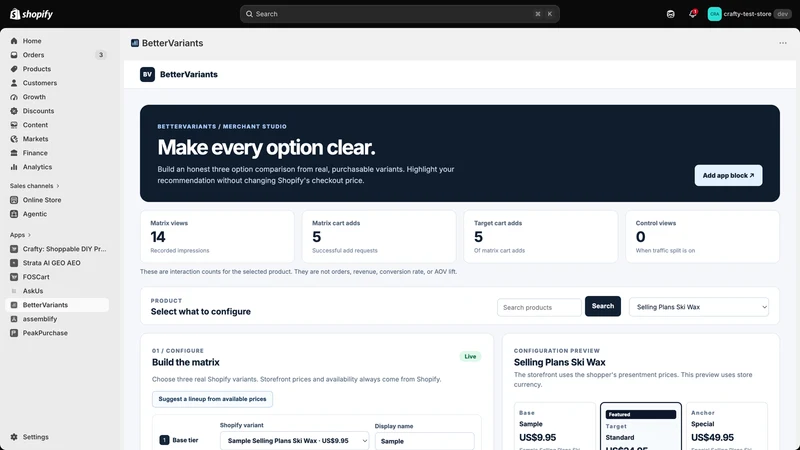Click the BV logo badge
The width and height of the screenshot is (800, 450).
click(147, 74)
